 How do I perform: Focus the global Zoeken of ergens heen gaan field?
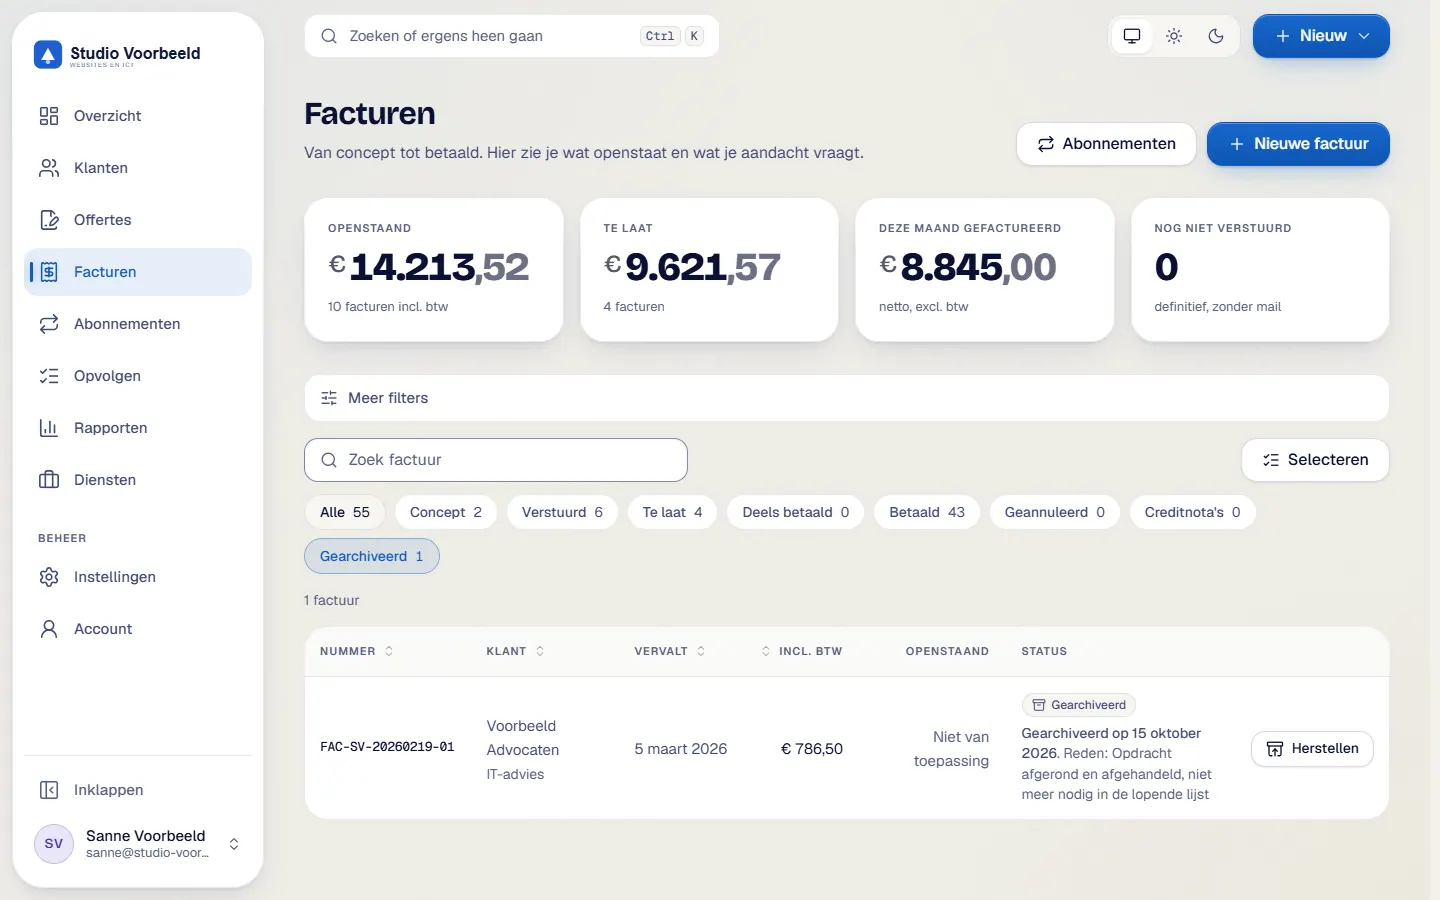click(x=512, y=36)
